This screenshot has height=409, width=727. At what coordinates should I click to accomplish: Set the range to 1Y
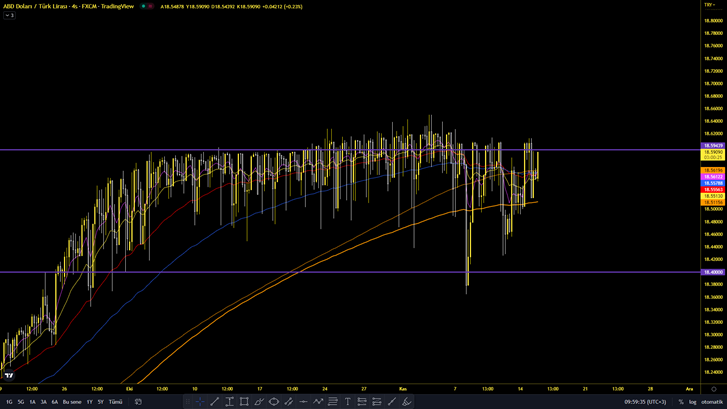(89, 402)
